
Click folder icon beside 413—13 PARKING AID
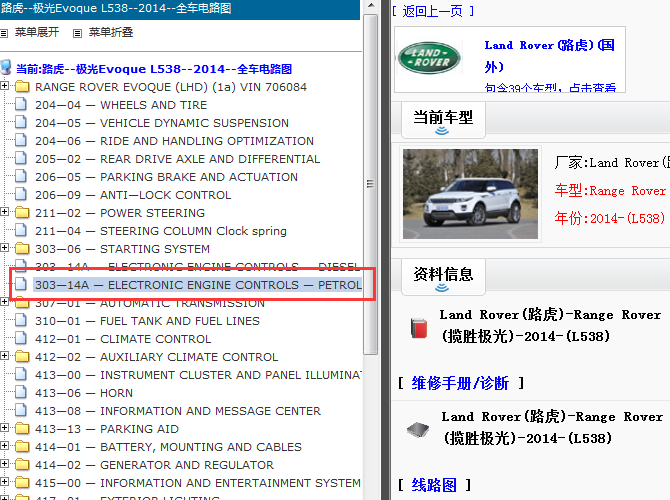22,428
